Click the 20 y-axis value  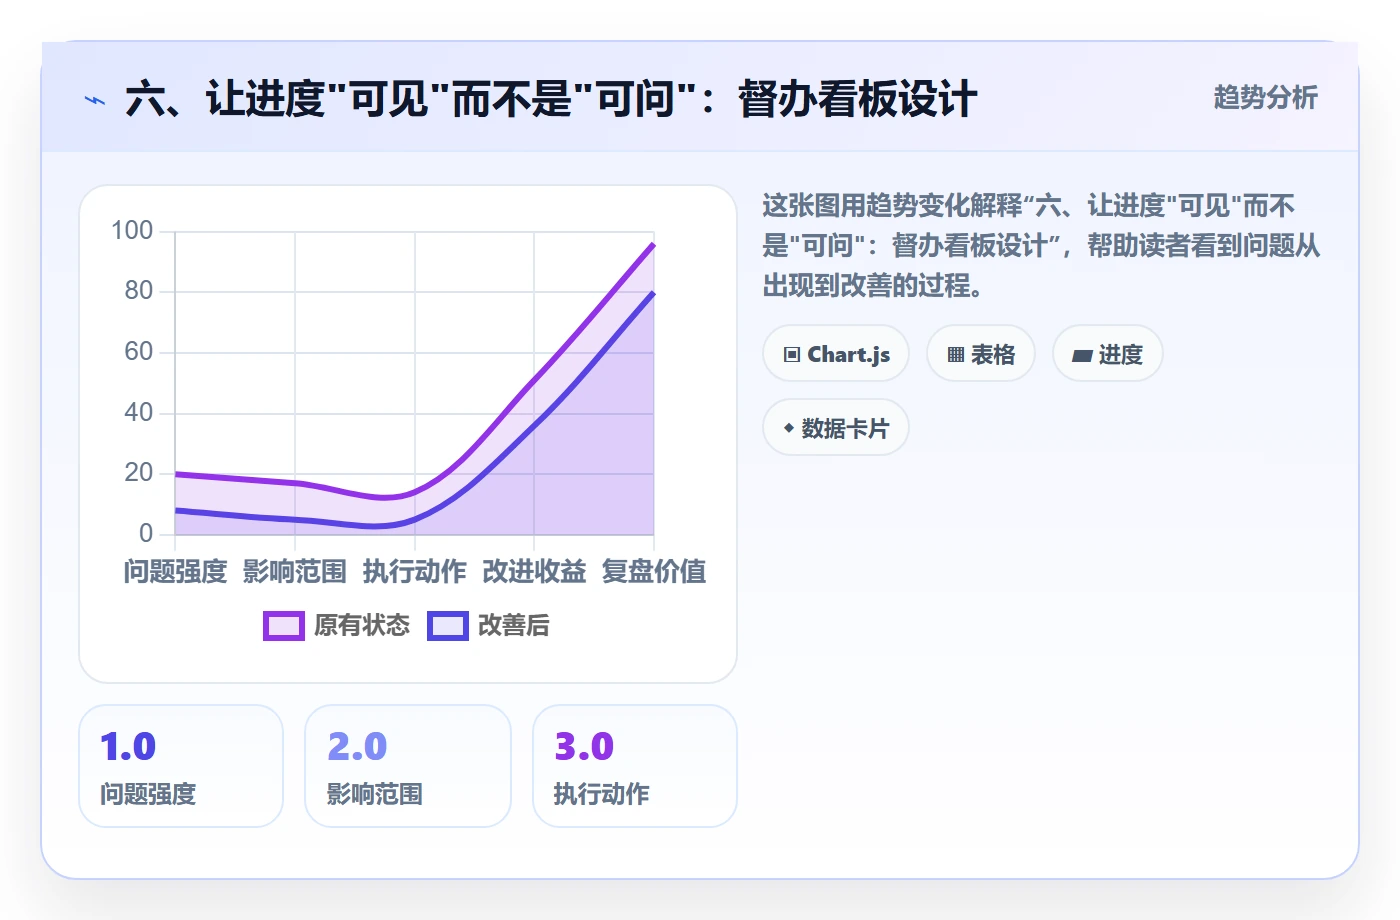point(139,473)
